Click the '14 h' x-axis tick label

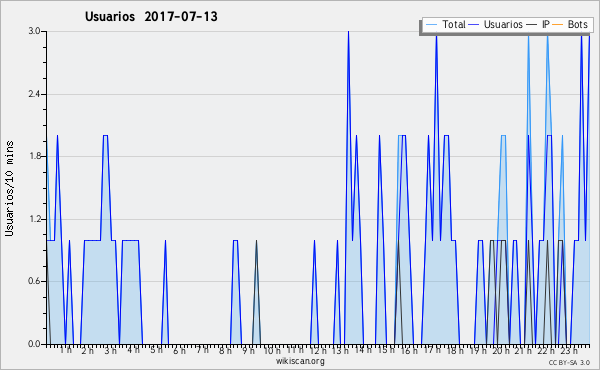point(363,350)
